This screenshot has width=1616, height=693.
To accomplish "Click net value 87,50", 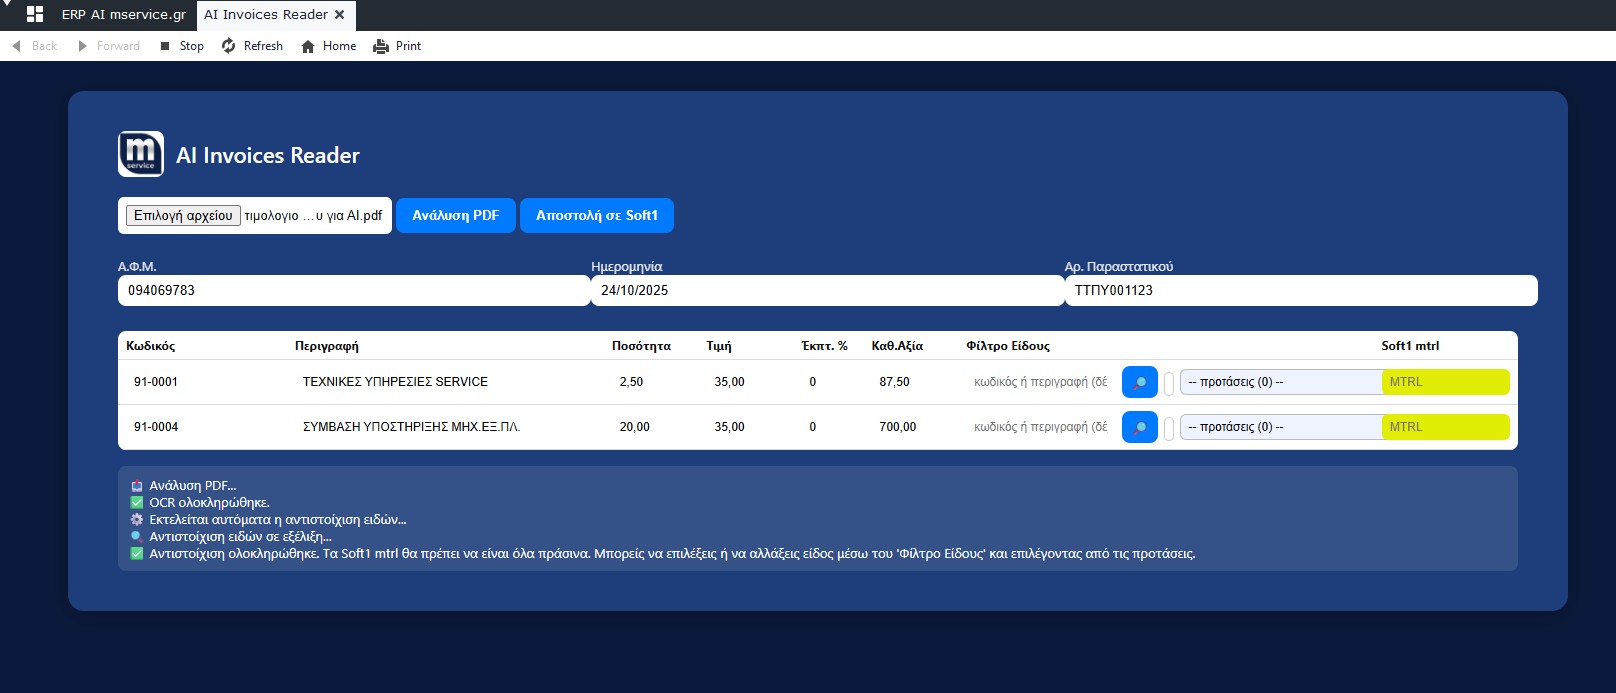I will click(894, 382).
